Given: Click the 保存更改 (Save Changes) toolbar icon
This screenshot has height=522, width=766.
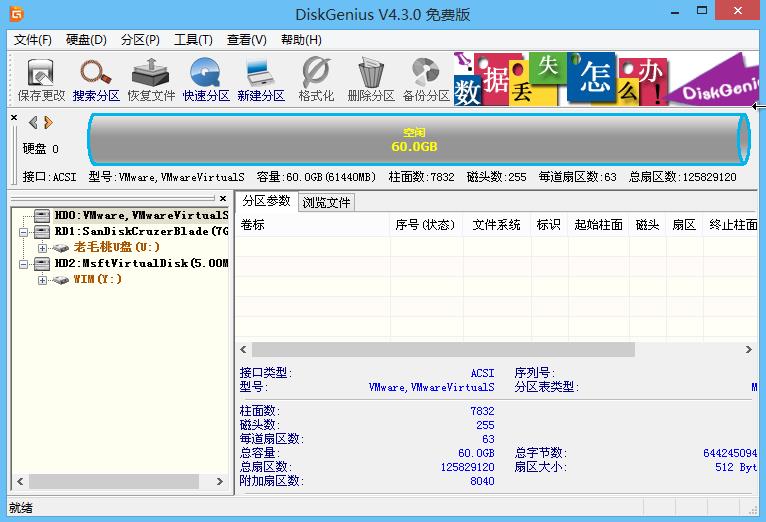Looking at the screenshot, I should [x=41, y=80].
